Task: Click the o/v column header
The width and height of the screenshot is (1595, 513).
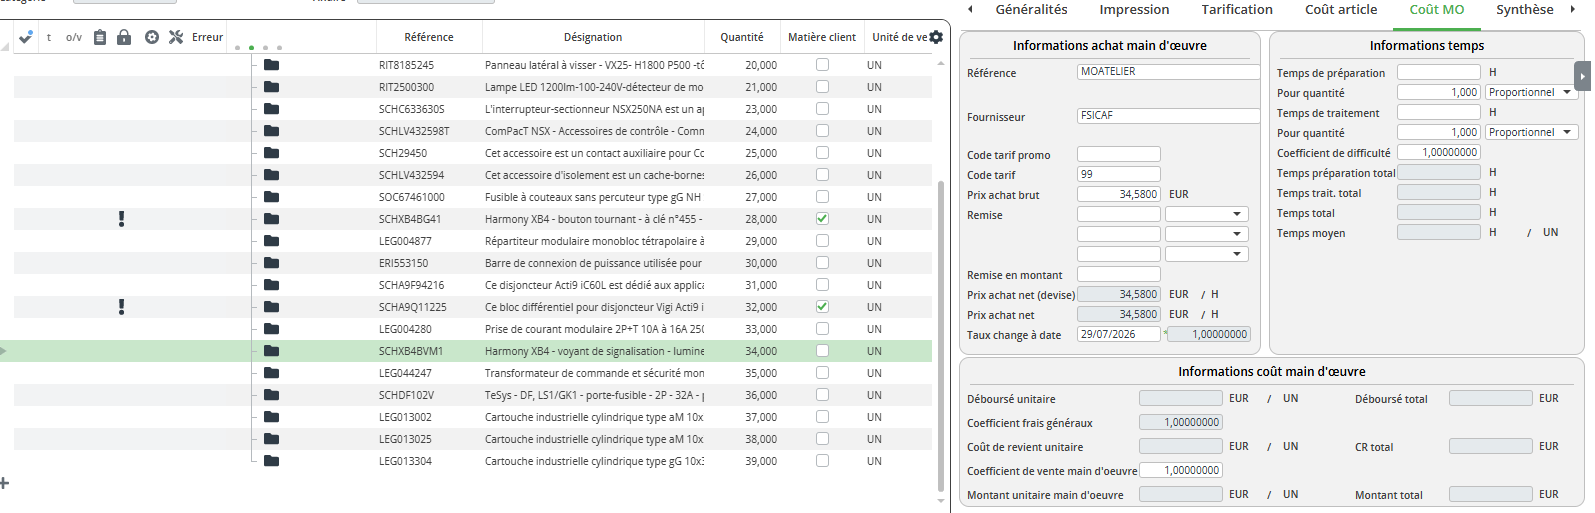Action: pyautogui.click(x=74, y=37)
